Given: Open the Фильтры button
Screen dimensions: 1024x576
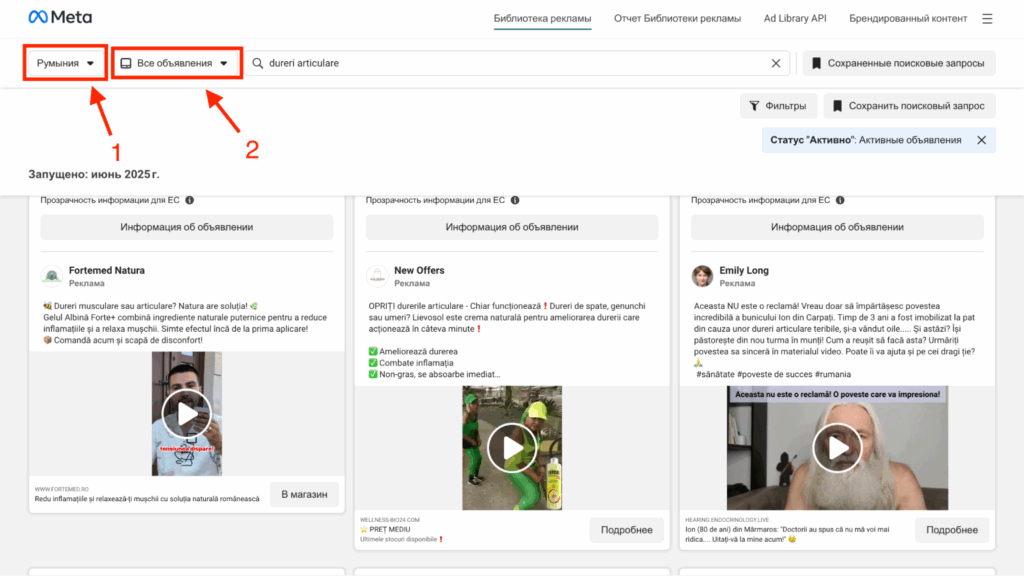Looking at the screenshot, I should [778, 106].
